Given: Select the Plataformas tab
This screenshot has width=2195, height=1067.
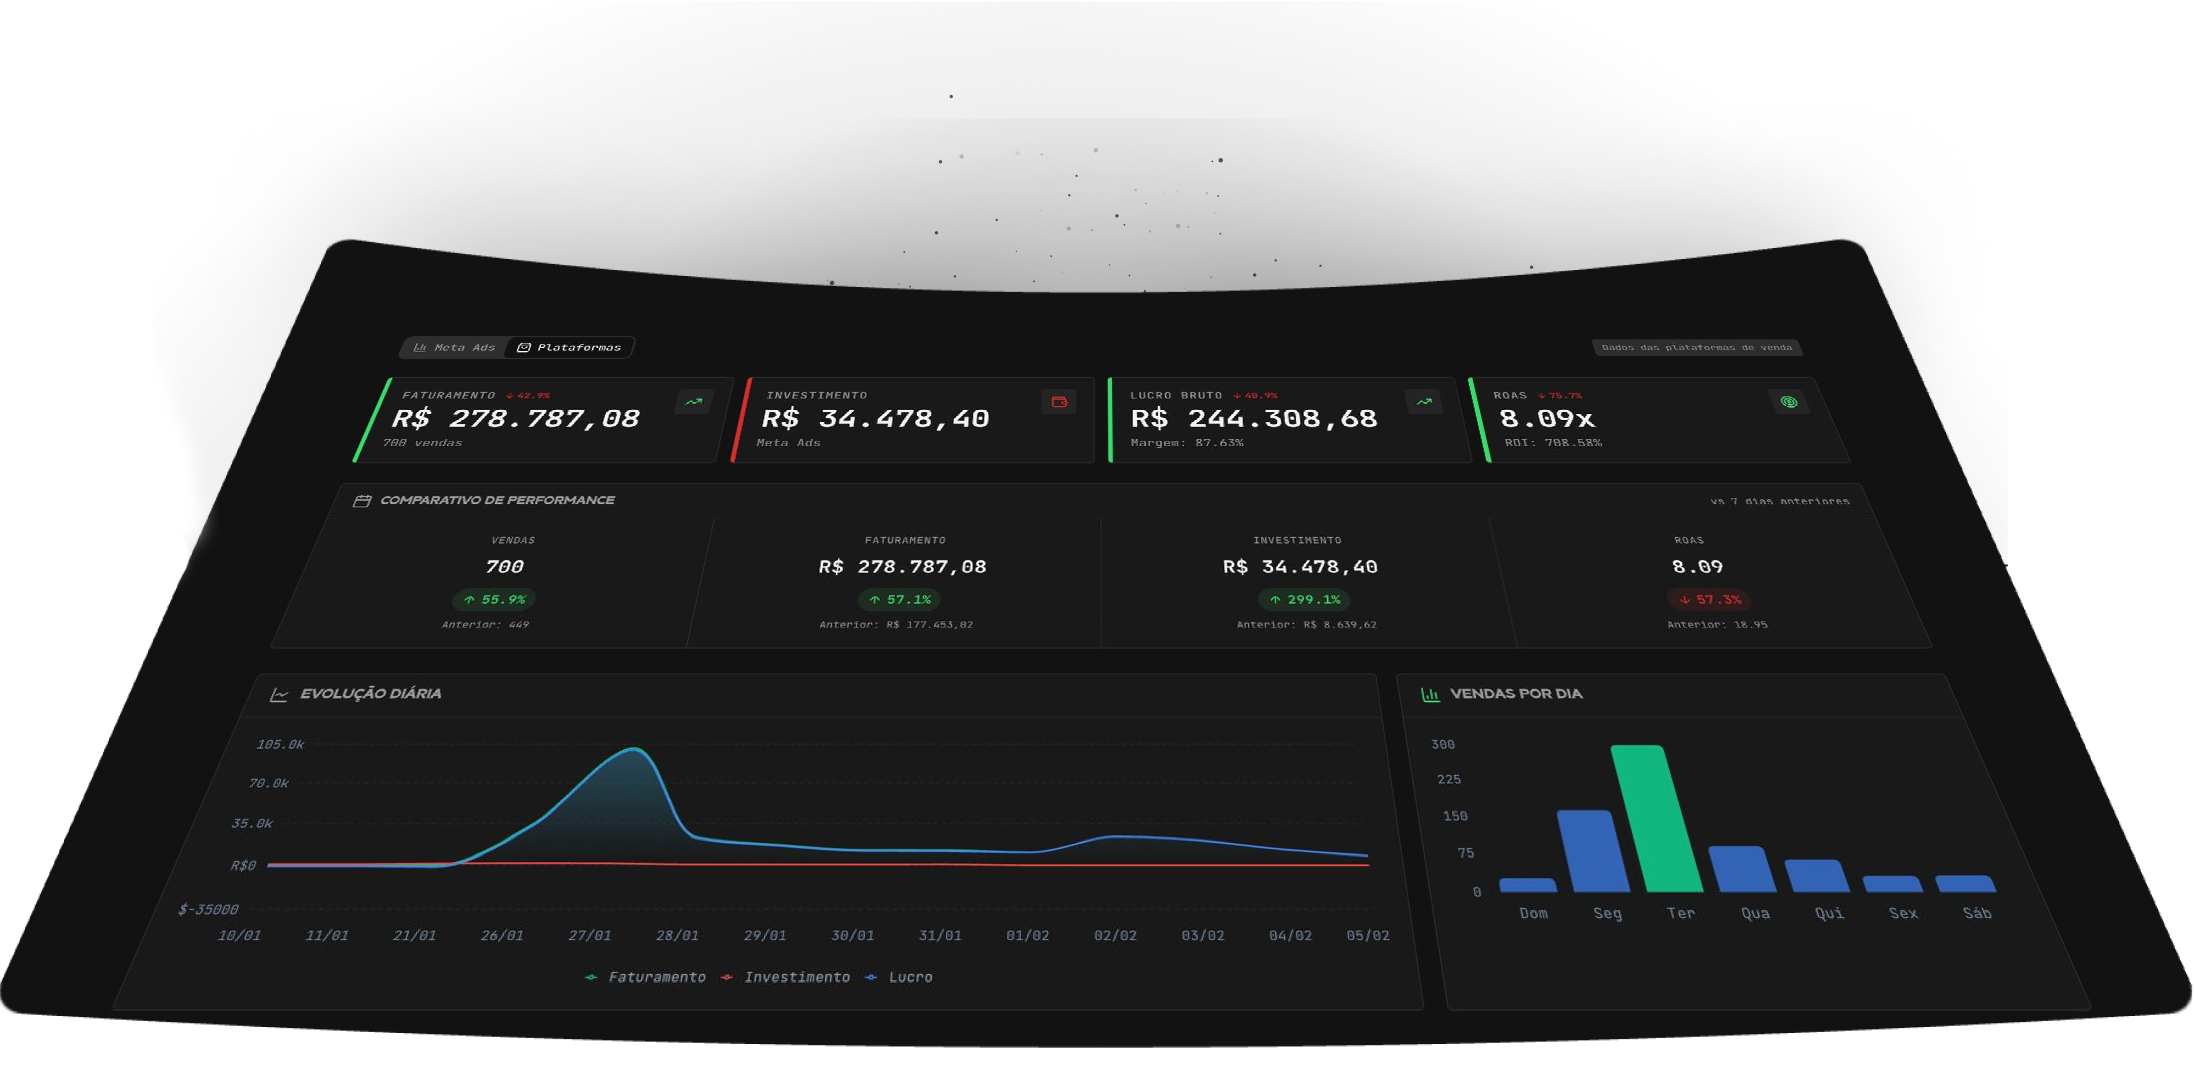Looking at the screenshot, I should 570,348.
